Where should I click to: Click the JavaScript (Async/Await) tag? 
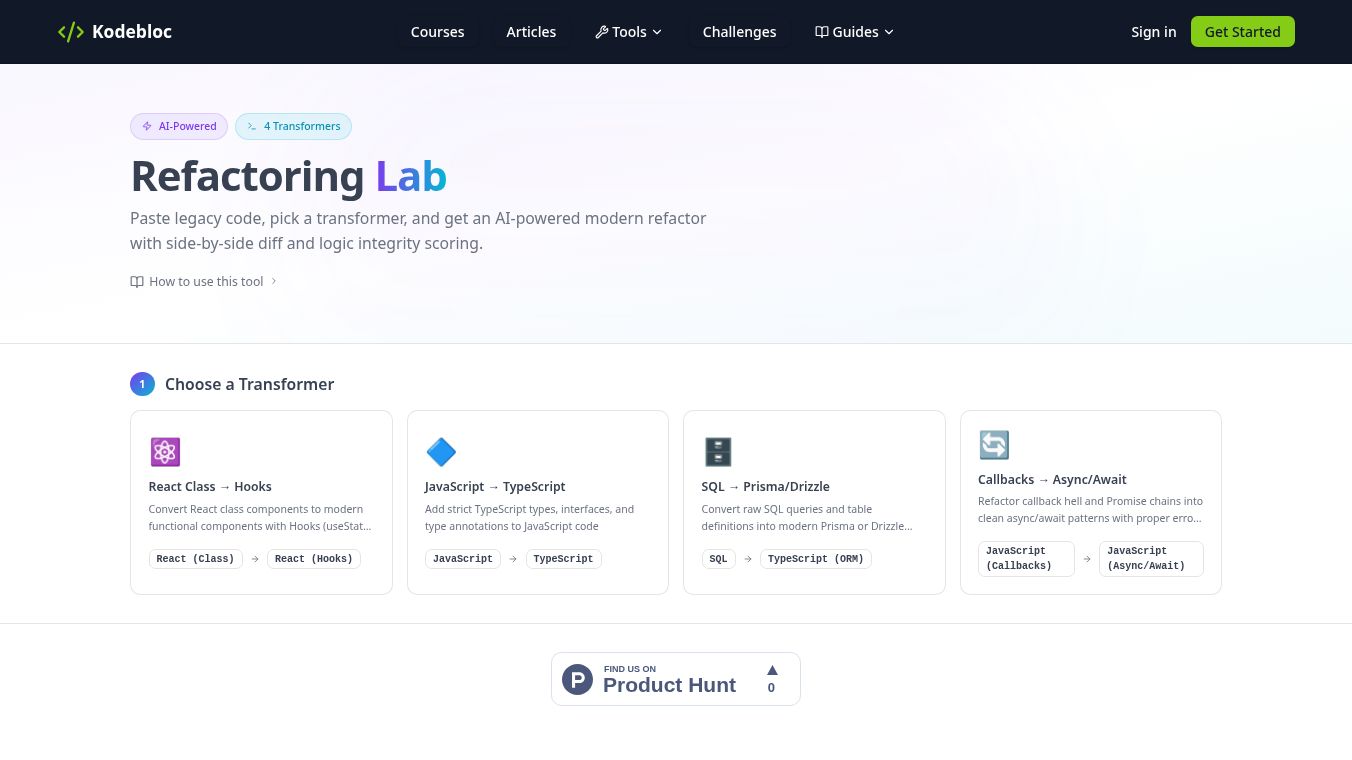(x=1151, y=559)
